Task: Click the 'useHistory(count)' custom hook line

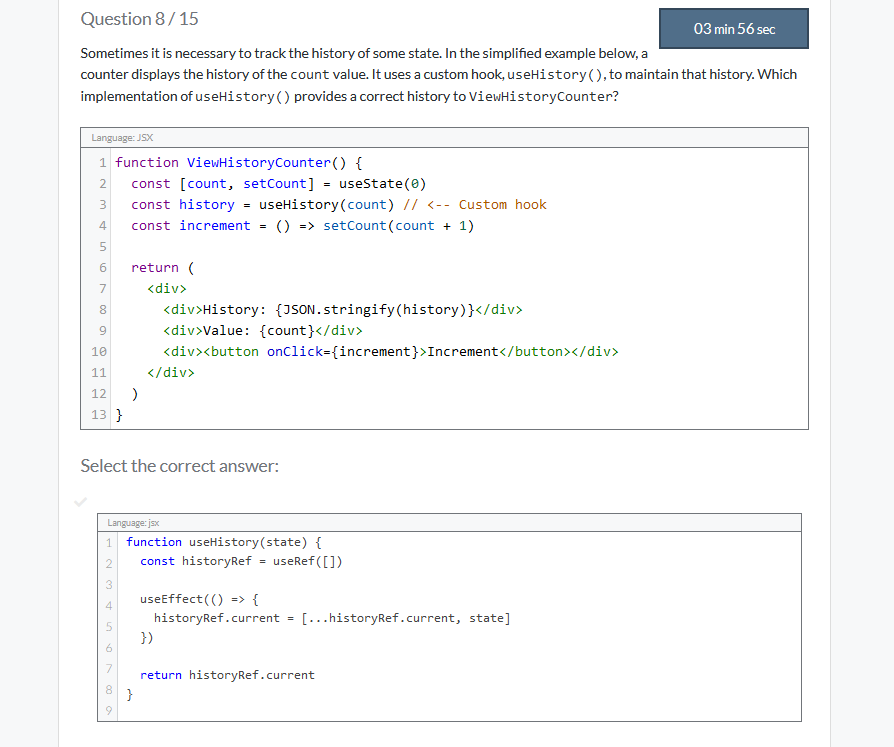Action: tap(339, 205)
